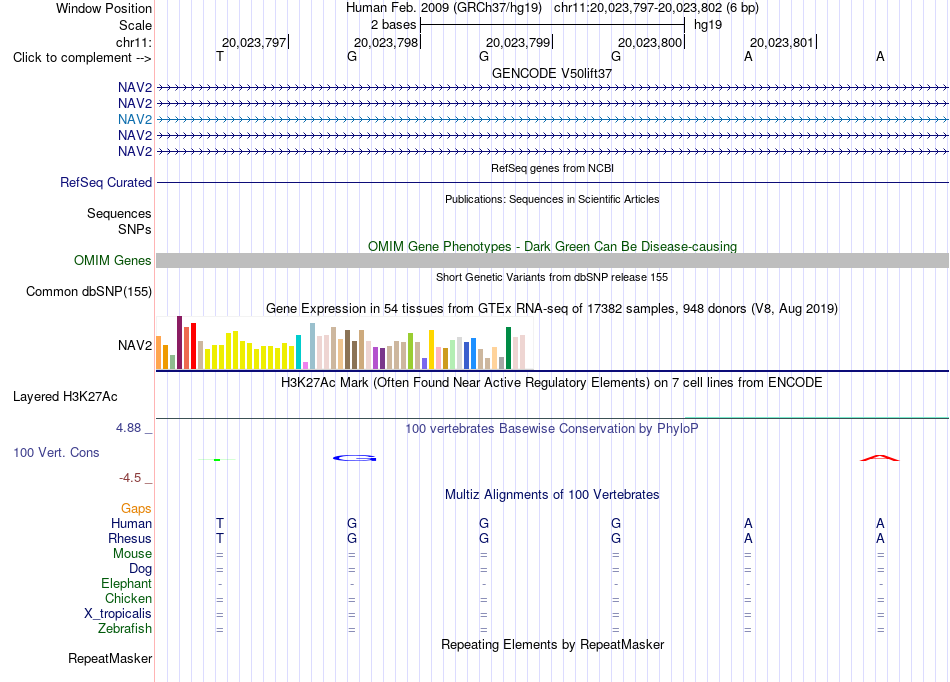Click base T in the complement sequence row
Viewport: 950px width, 682px height.
click(220, 56)
